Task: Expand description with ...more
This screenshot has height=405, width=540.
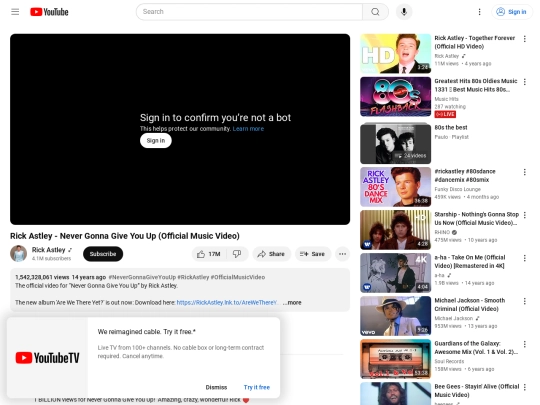Action: pyautogui.click(x=292, y=302)
